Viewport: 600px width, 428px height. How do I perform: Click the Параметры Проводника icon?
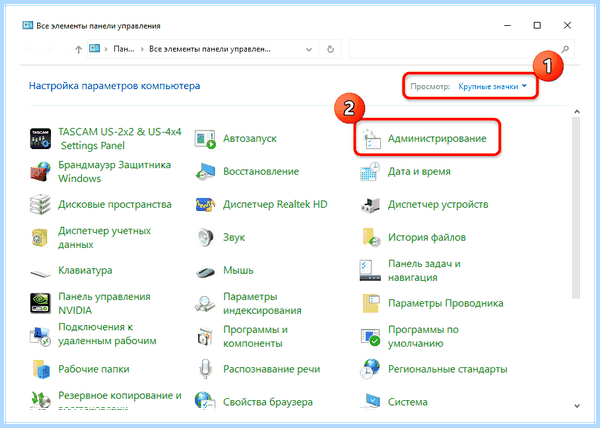[x=370, y=303]
